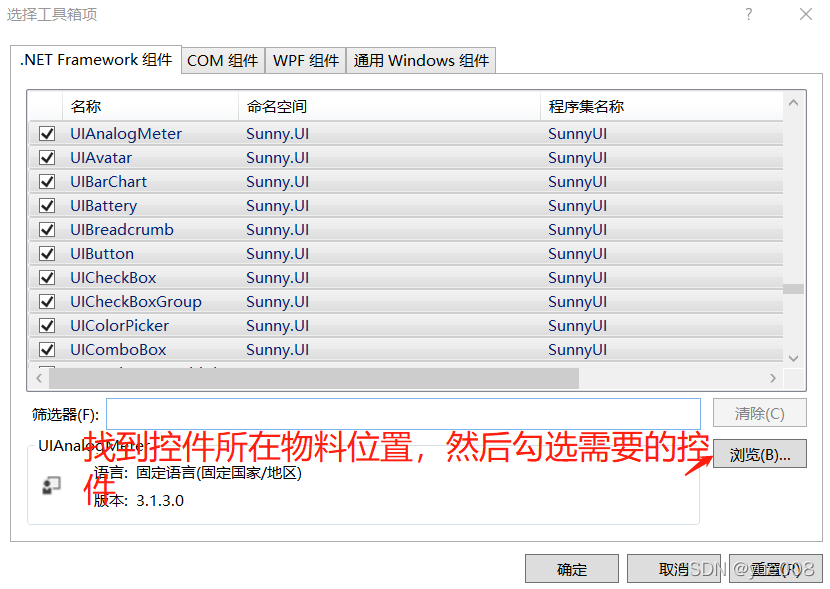Click the horizontal scrollbar left arrow
The height and width of the screenshot is (589, 830).
click(39, 378)
